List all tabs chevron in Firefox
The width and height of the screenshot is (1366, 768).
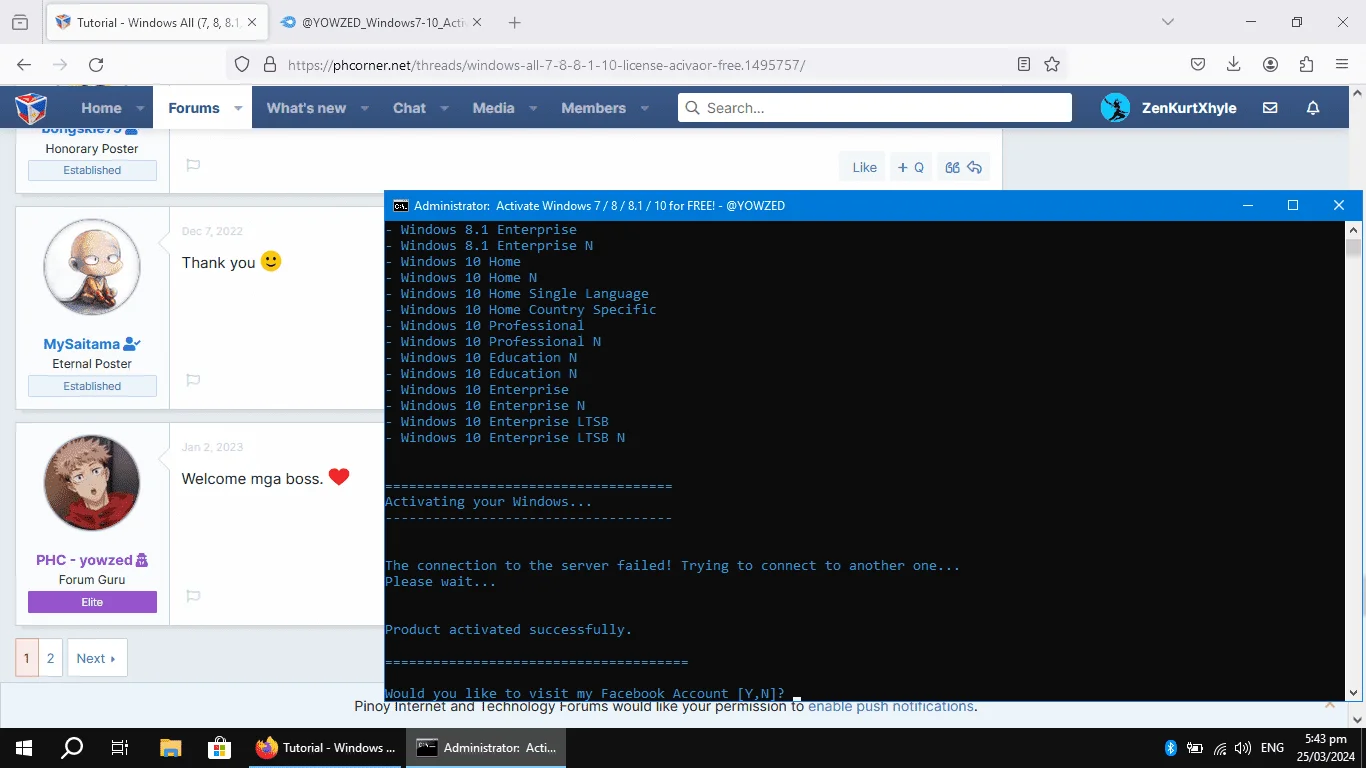[x=1168, y=22]
